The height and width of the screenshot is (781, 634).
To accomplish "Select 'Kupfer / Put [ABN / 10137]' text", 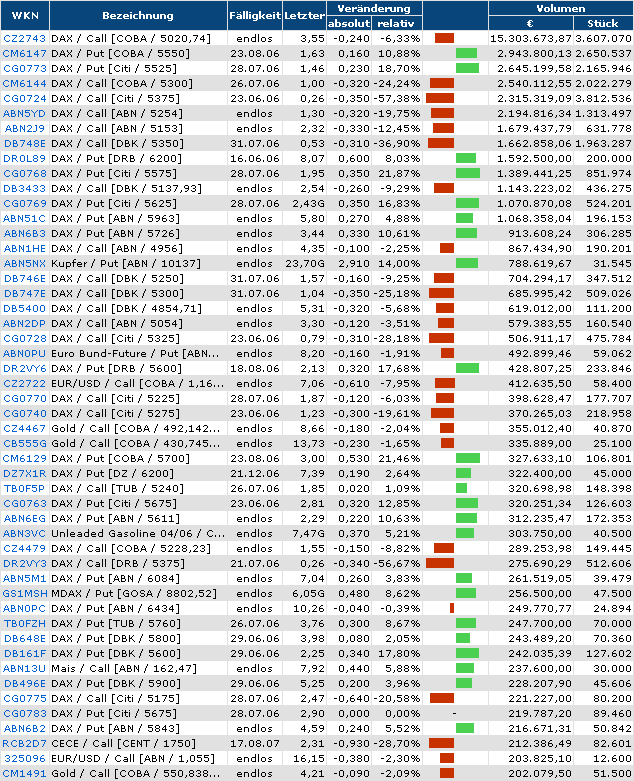I will [126, 263].
